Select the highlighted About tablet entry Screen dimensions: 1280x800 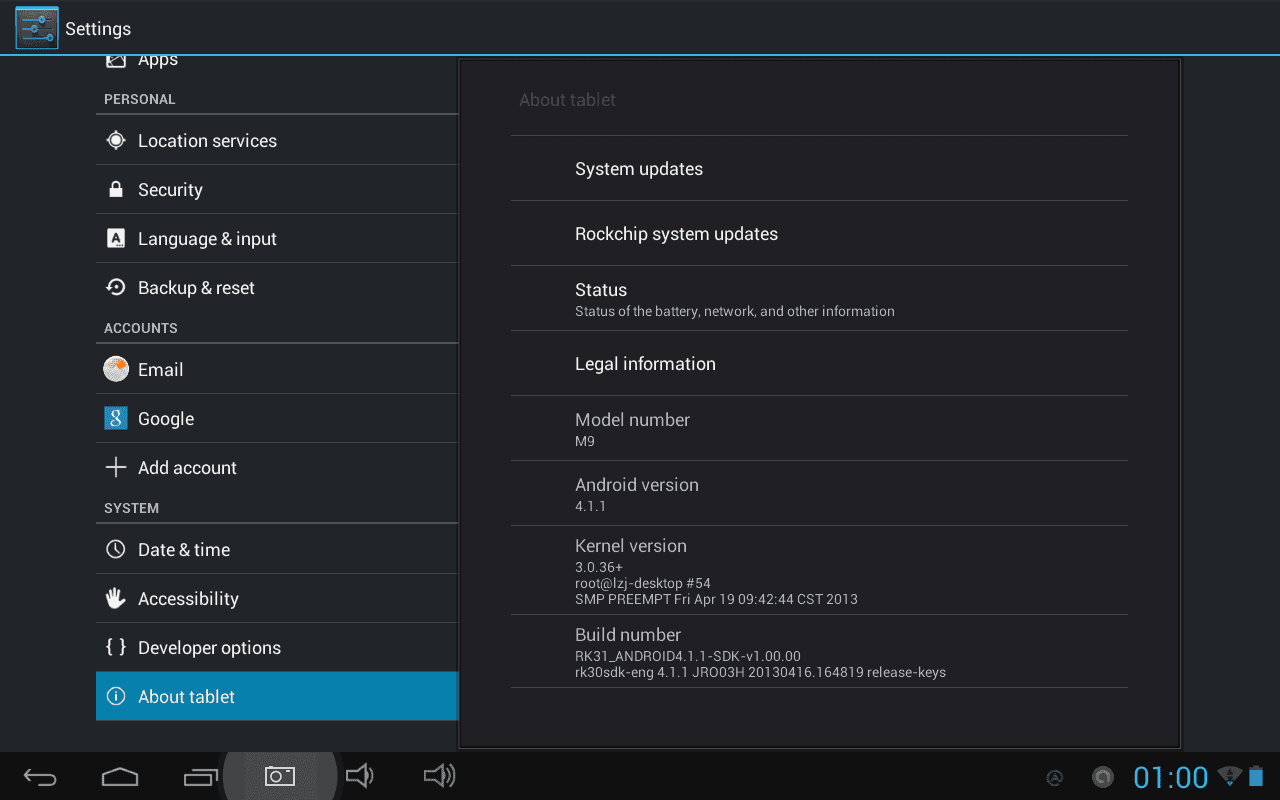[277, 696]
